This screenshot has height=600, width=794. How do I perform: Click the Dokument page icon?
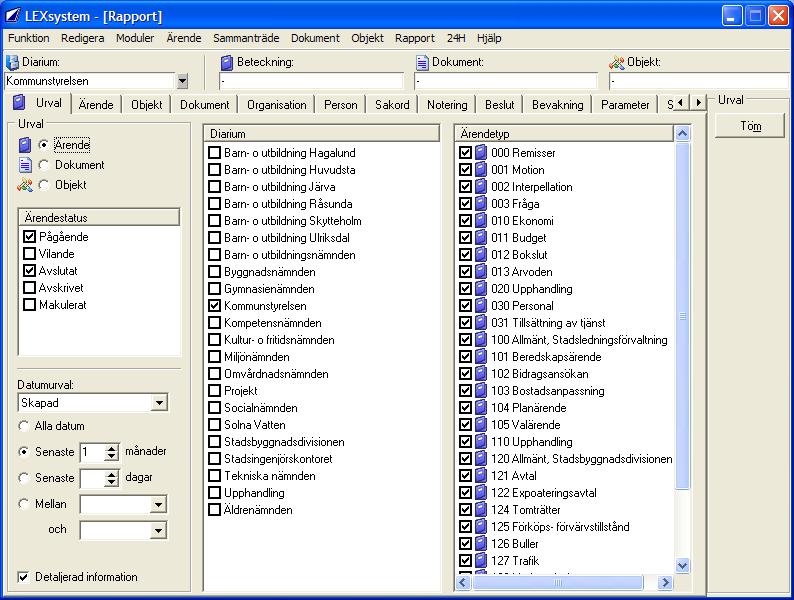click(422, 63)
